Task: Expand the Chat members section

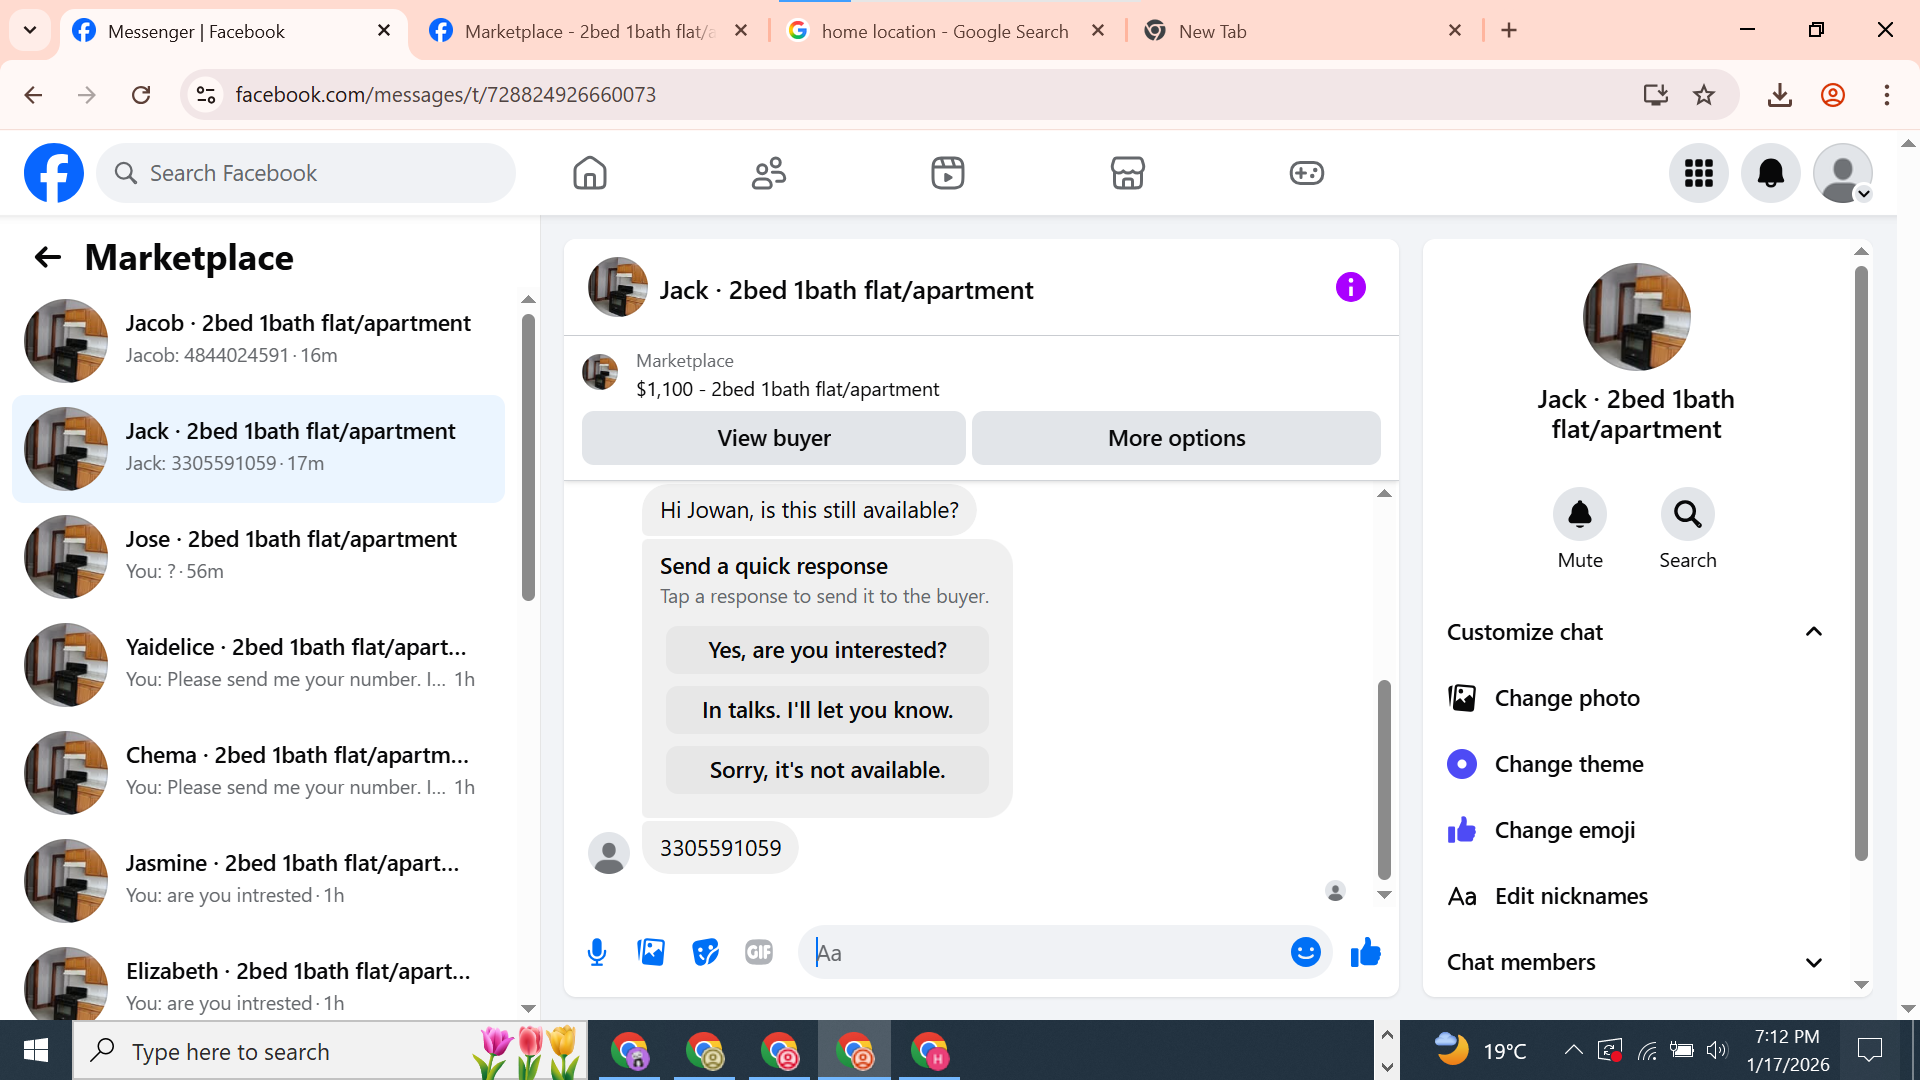Action: (x=1813, y=962)
